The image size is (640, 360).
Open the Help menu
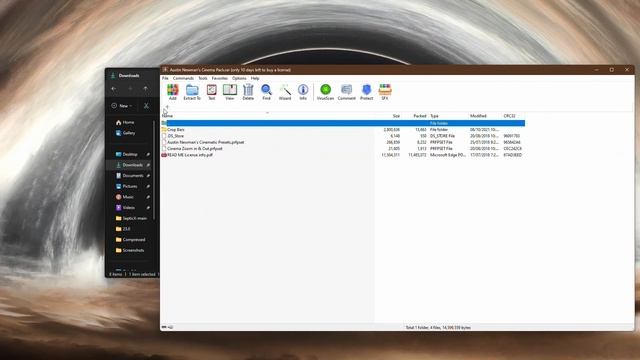pyautogui.click(x=255, y=78)
